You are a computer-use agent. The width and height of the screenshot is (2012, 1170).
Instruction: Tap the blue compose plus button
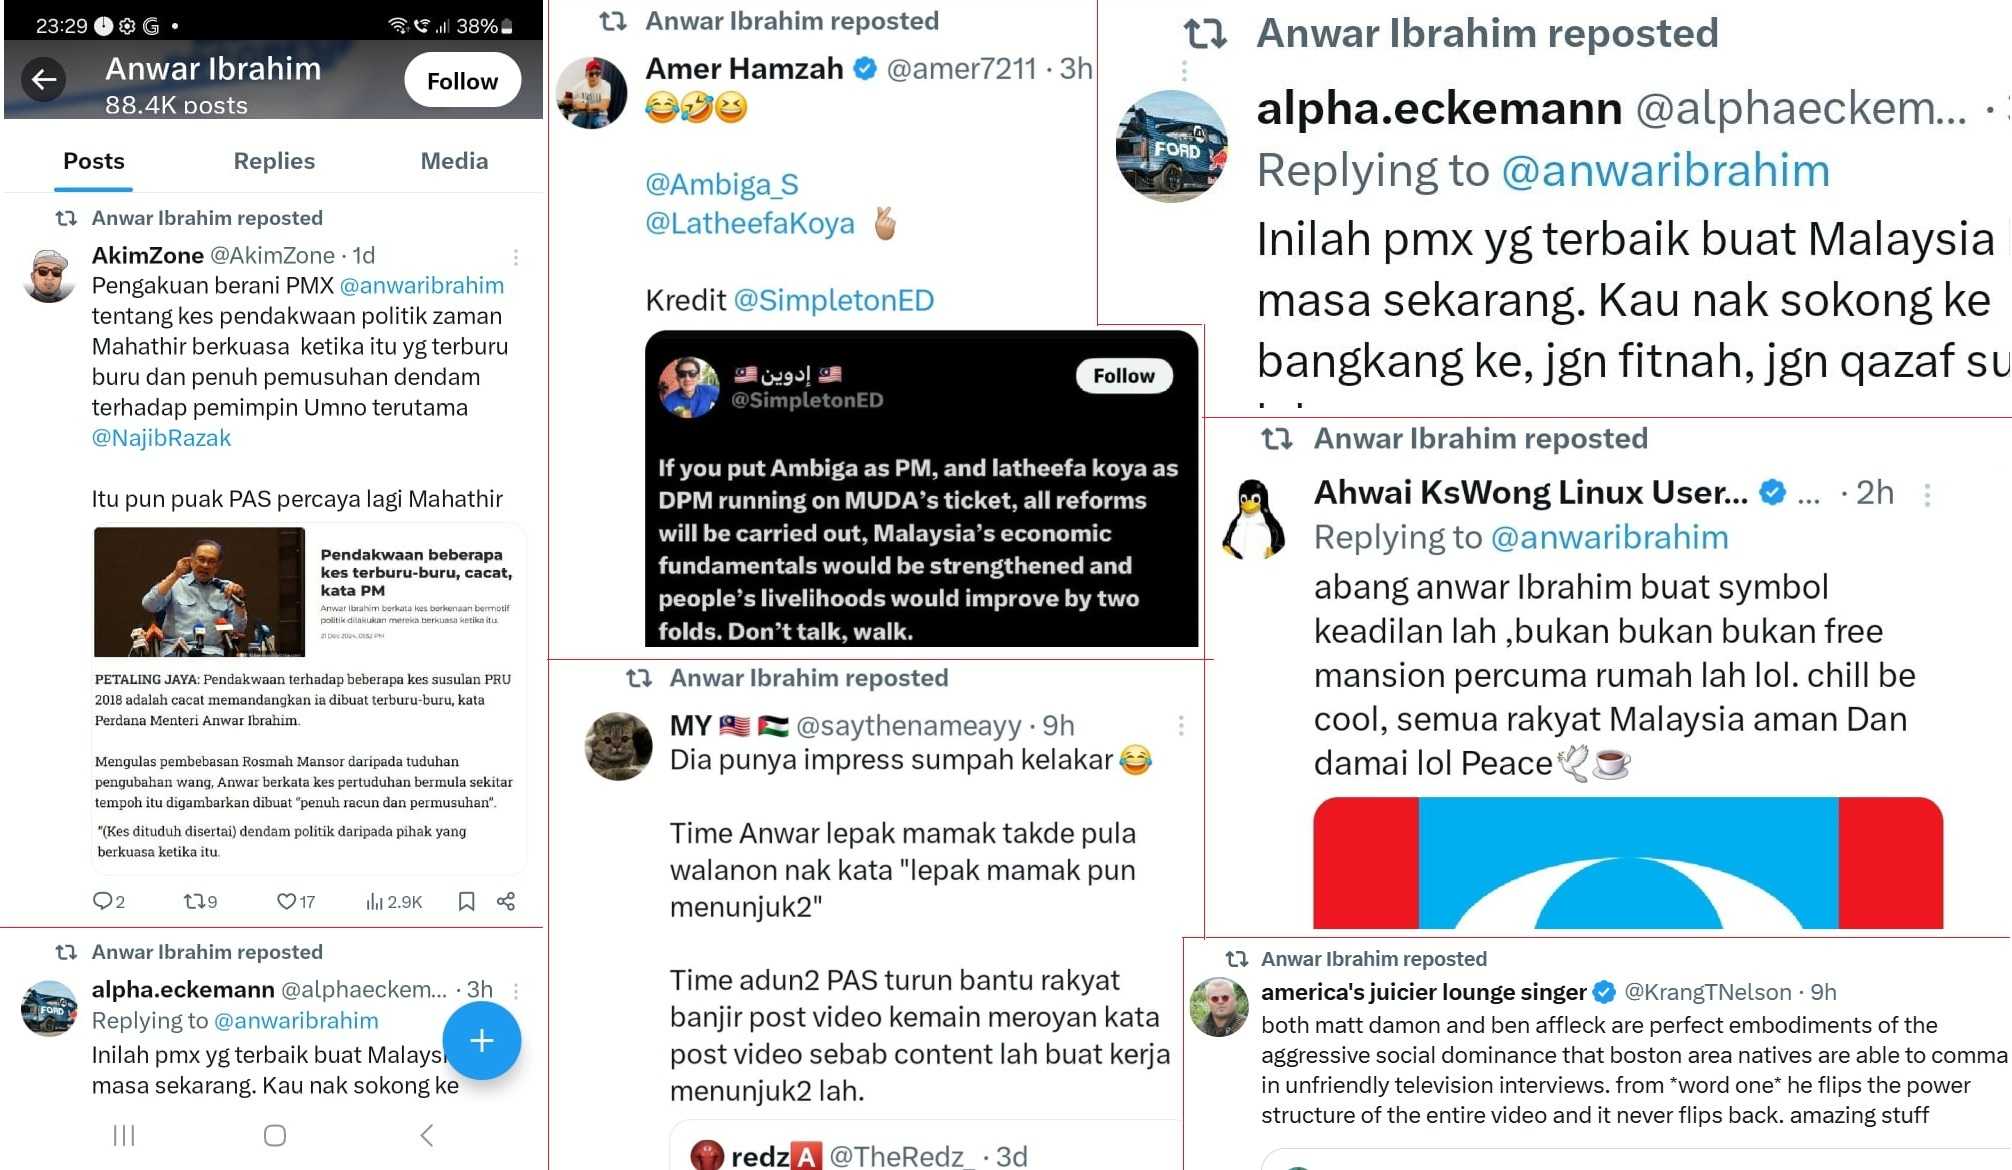point(482,1041)
